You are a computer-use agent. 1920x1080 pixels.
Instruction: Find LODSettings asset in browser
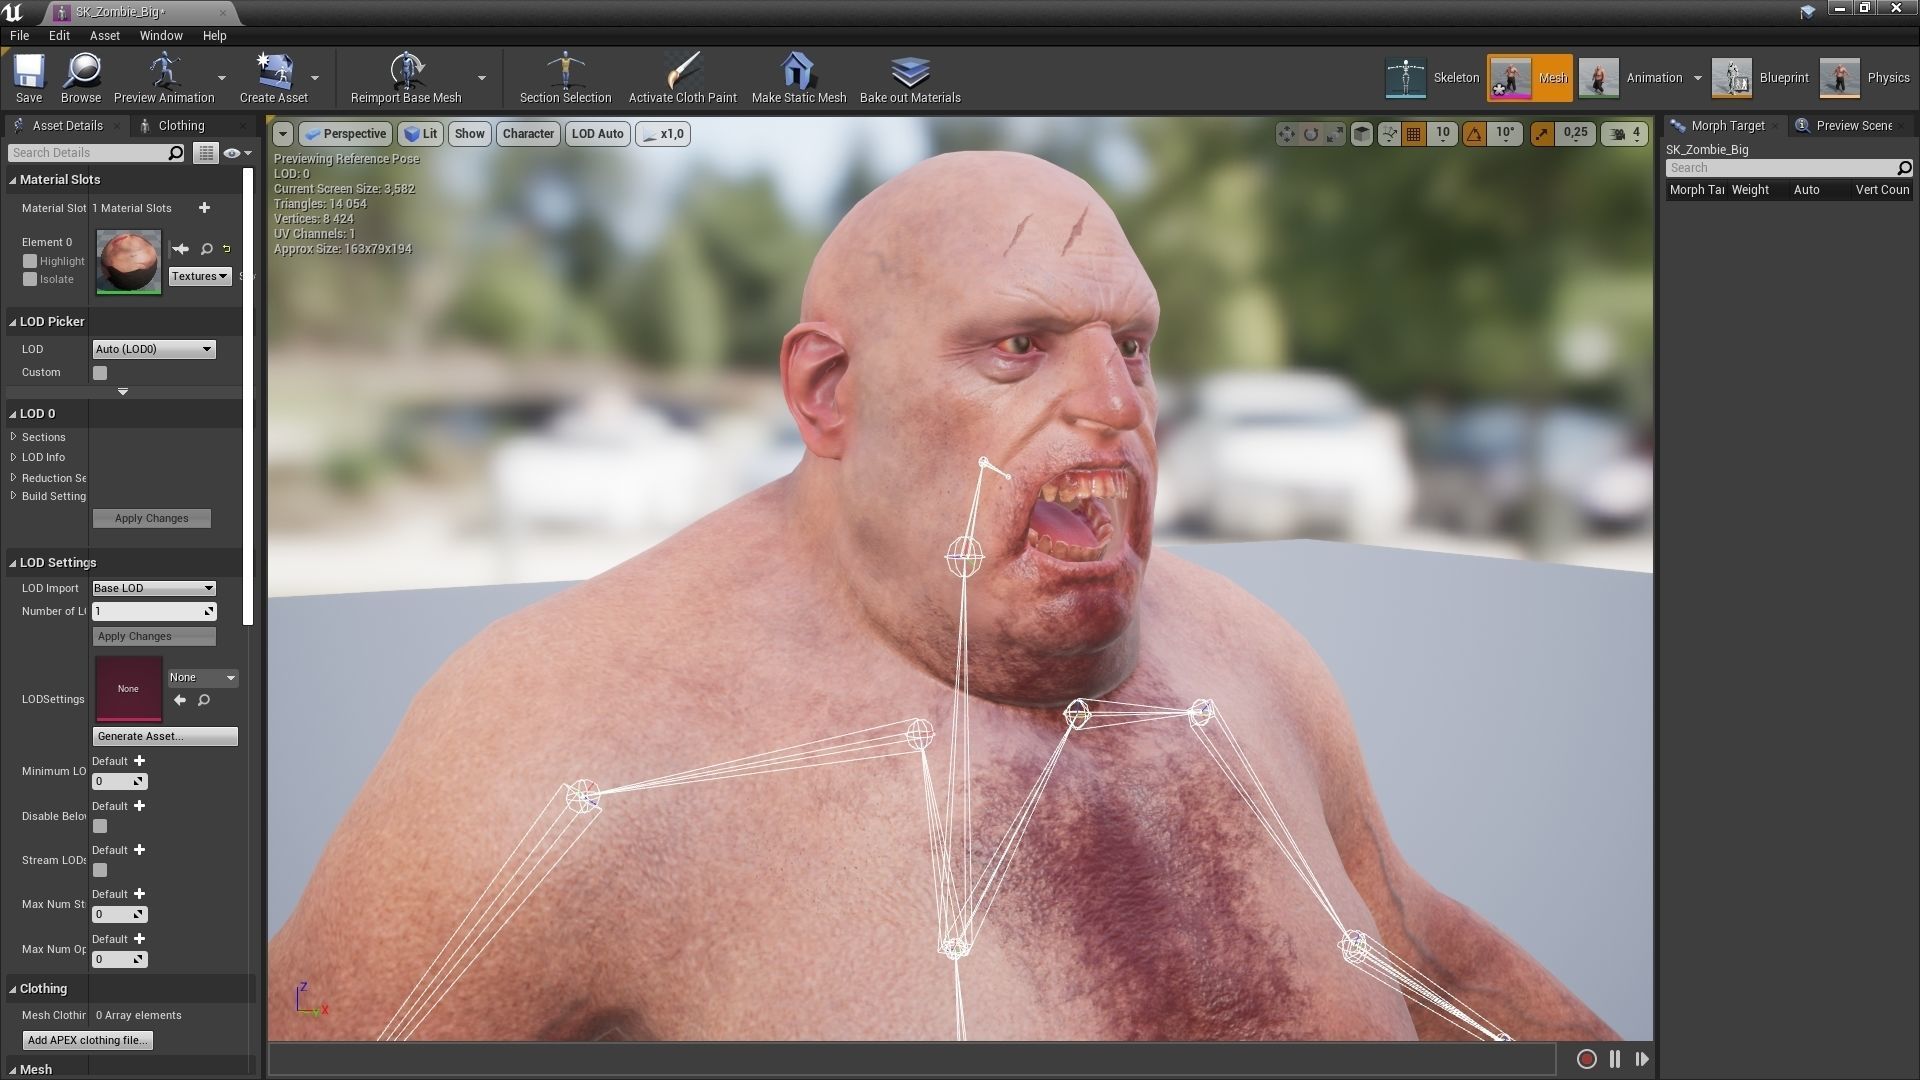click(204, 701)
